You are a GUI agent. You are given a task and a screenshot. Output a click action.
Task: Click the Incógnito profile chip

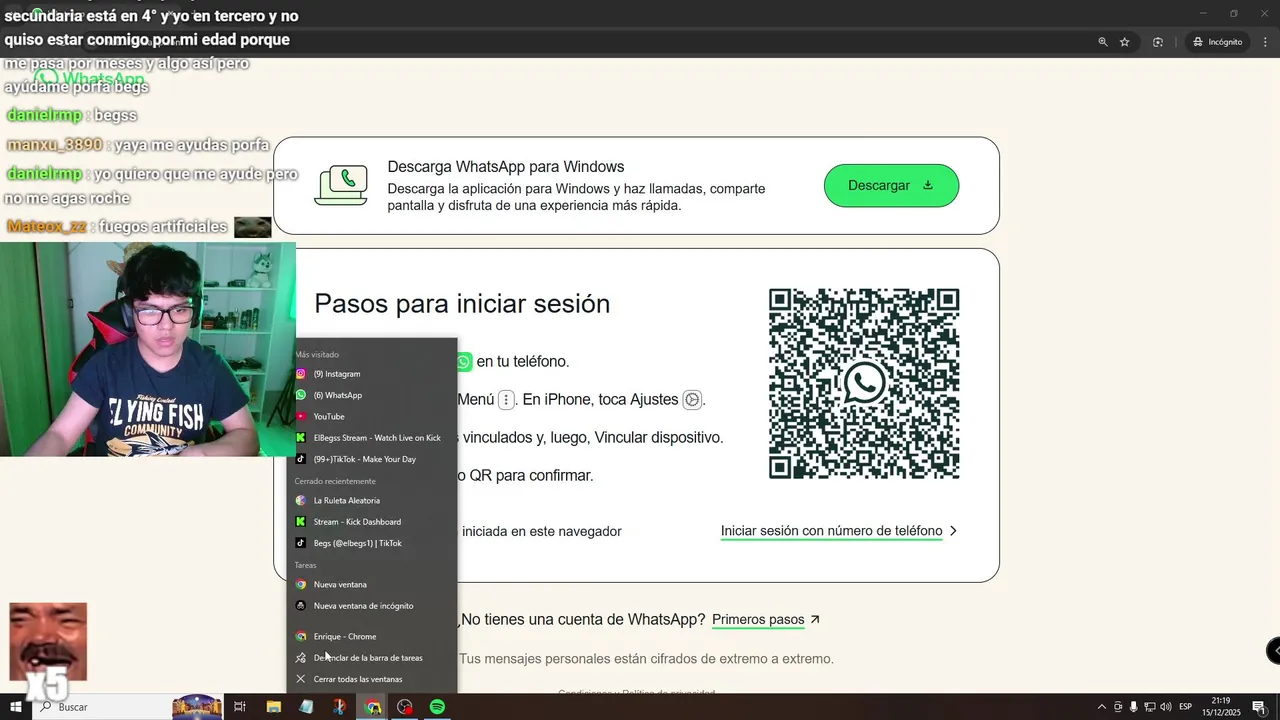(1217, 42)
